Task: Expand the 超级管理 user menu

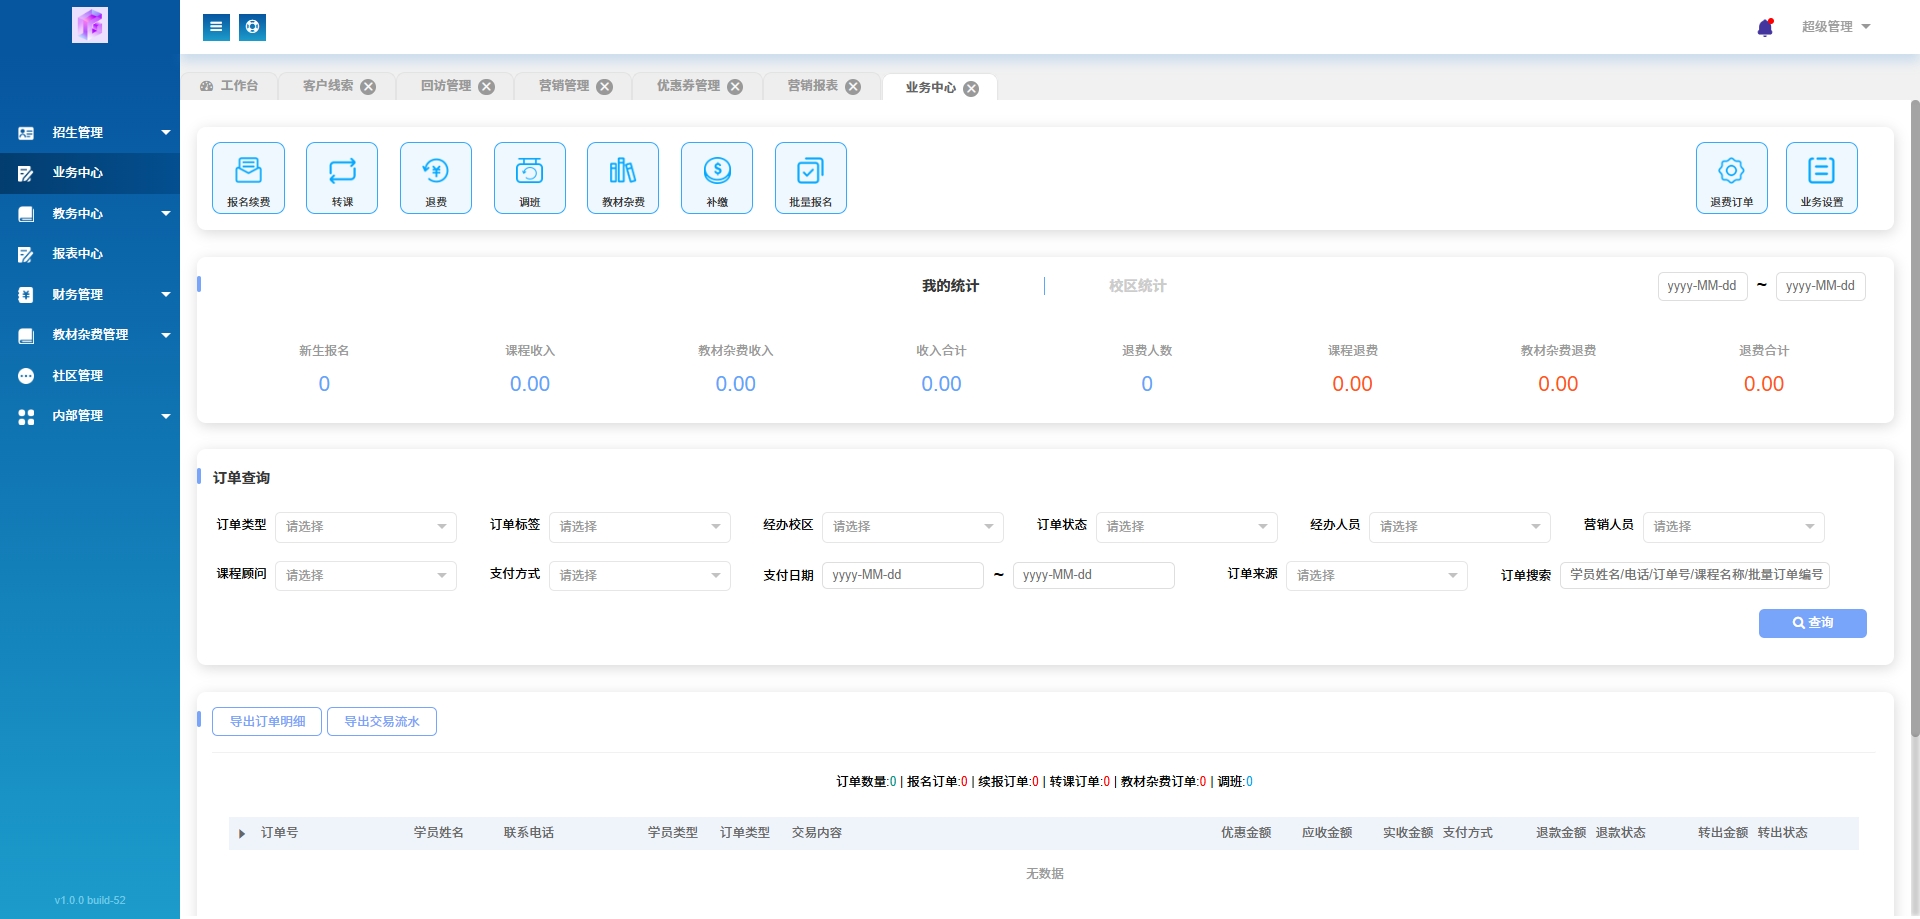Action: click(x=1836, y=27)
